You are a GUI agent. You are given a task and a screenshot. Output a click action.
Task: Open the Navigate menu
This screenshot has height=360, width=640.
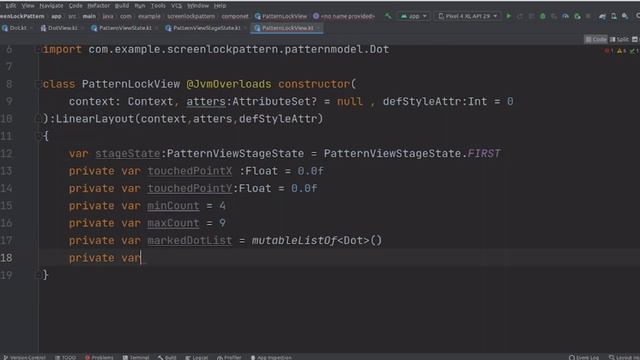pyautogui.click(x=51, y=6)
